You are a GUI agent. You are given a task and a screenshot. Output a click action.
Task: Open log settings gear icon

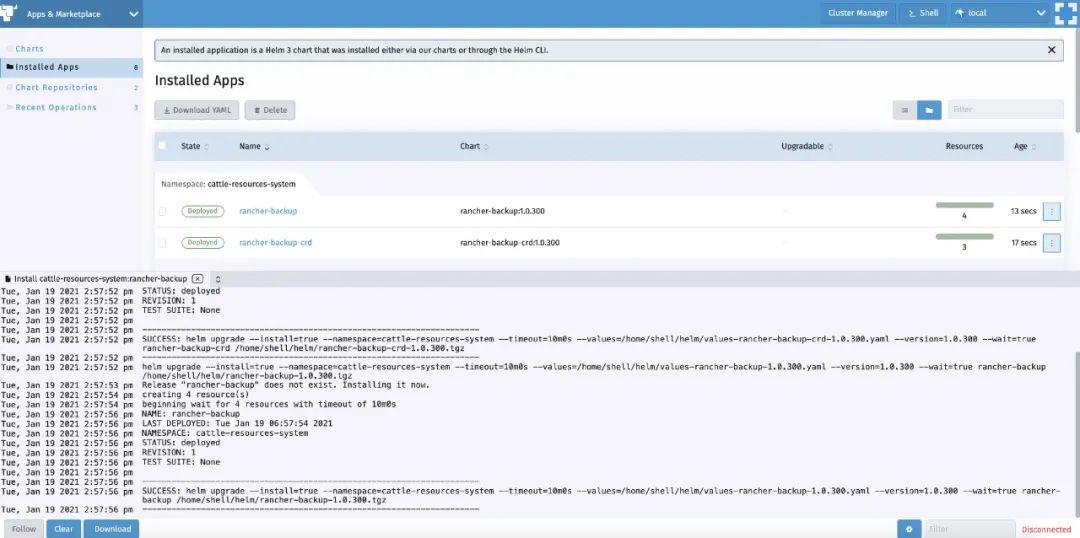pyautogui.click(x=909, y=529)
